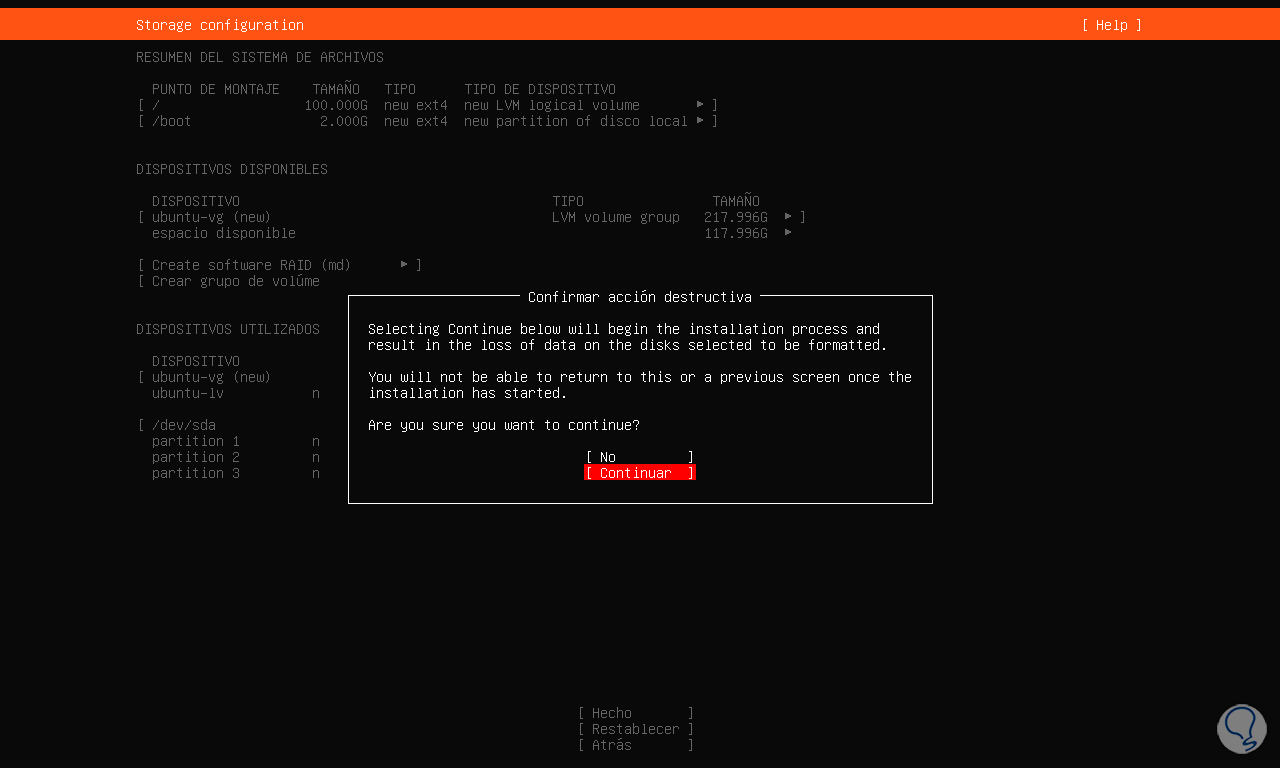Click the "RESUMEN DEL SISTEMA DE ARCHIVOS" heading
1280x768 pixels.
tap(260, 57)
